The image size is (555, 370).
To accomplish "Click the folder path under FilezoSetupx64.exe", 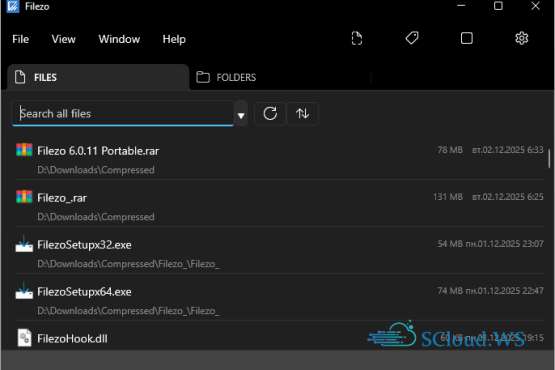I will click(x=128, y=311).
